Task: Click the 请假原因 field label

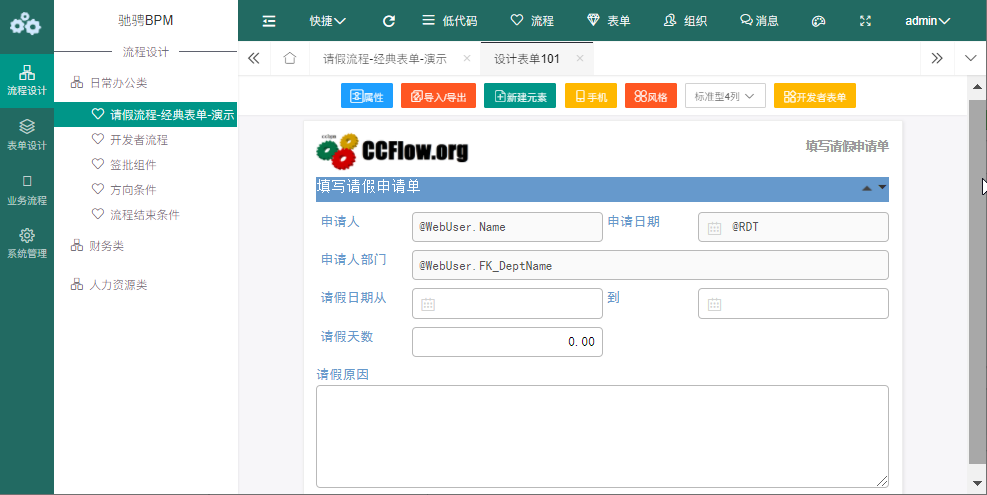Action: [342, 374]
